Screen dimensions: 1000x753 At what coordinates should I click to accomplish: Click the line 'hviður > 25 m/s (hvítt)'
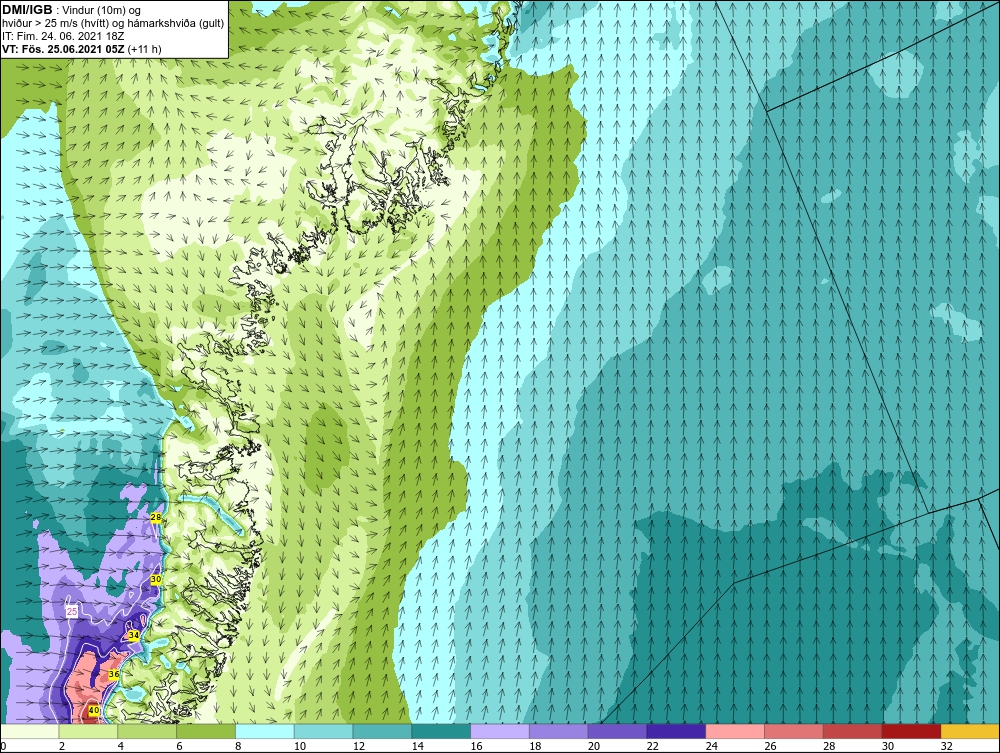pyautogui.click(x=59, y=24)
